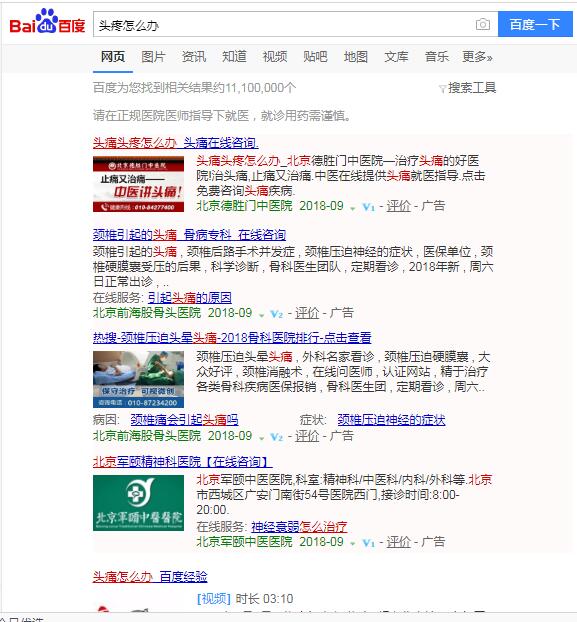
Task: Open image search camera icon
Action: (483, 25)
